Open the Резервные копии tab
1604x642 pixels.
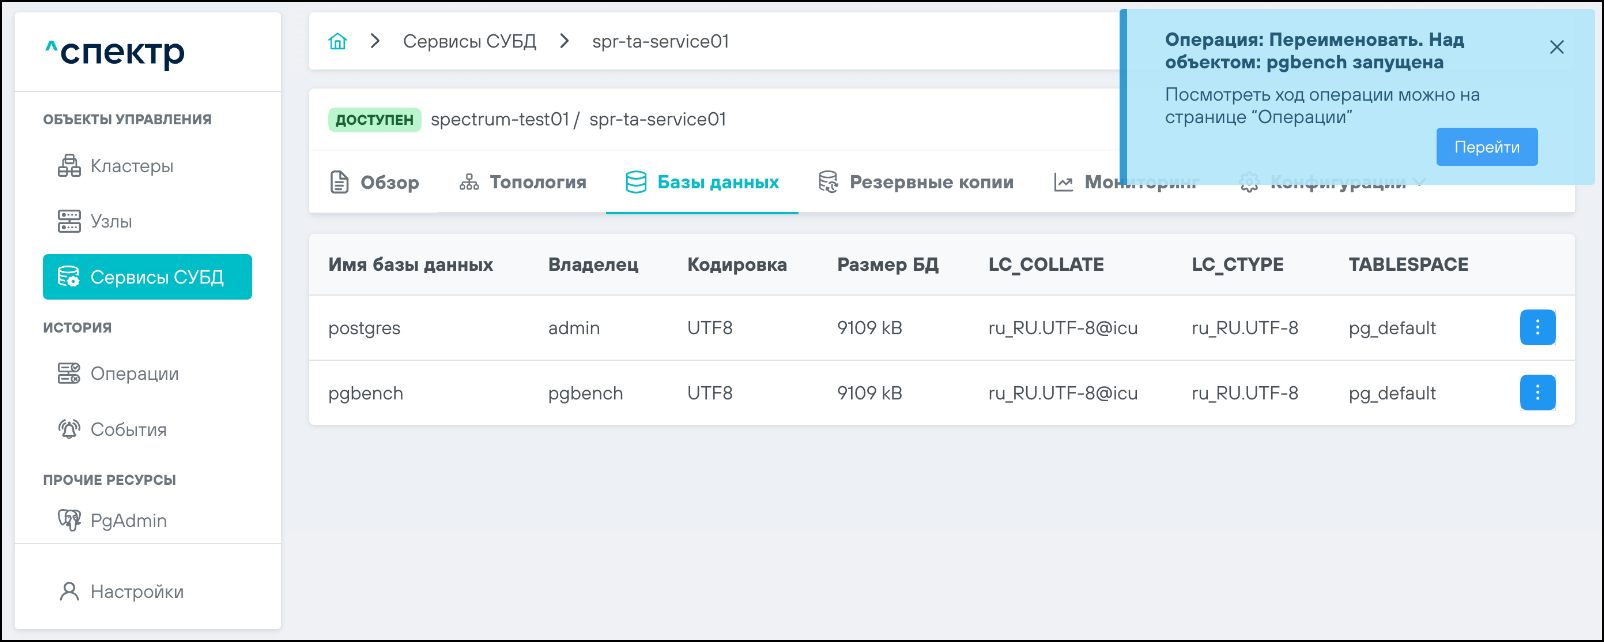[x=916, y=182]
